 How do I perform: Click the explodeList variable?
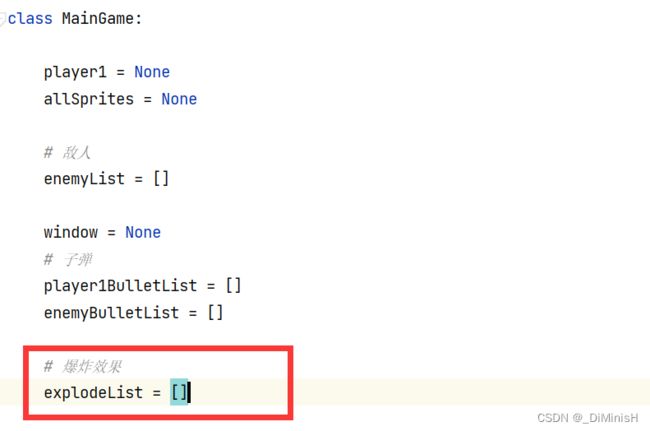click(93, 393)
